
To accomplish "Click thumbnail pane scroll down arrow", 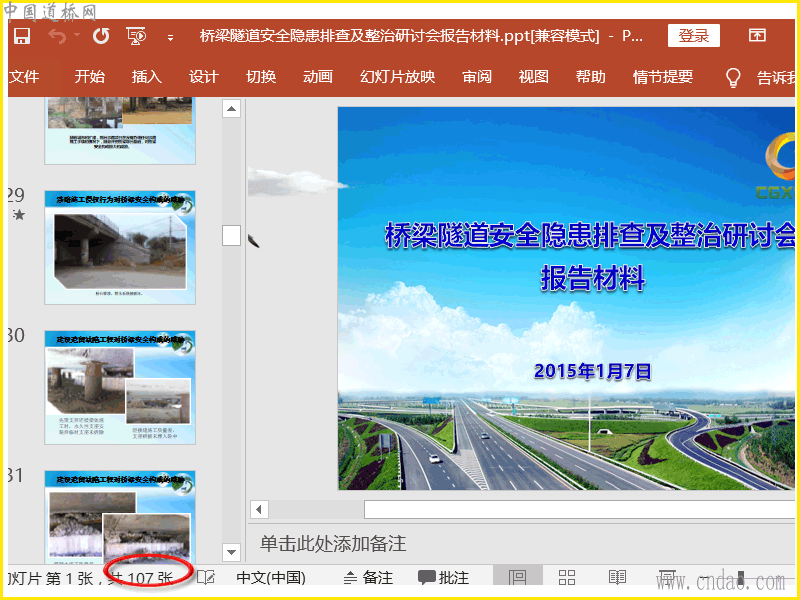I will pos(232,552).
